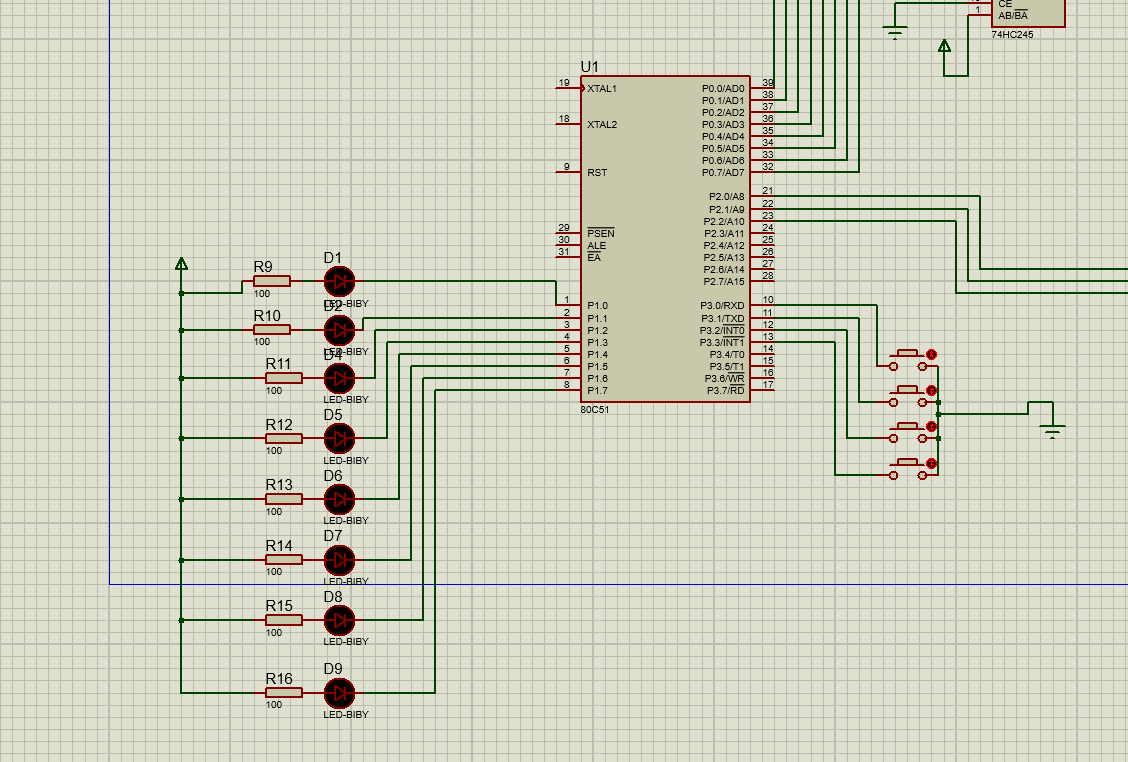Select the D6 LED symbol
The width and height of the screenshot is (1128, 762).
coord(340,499)
